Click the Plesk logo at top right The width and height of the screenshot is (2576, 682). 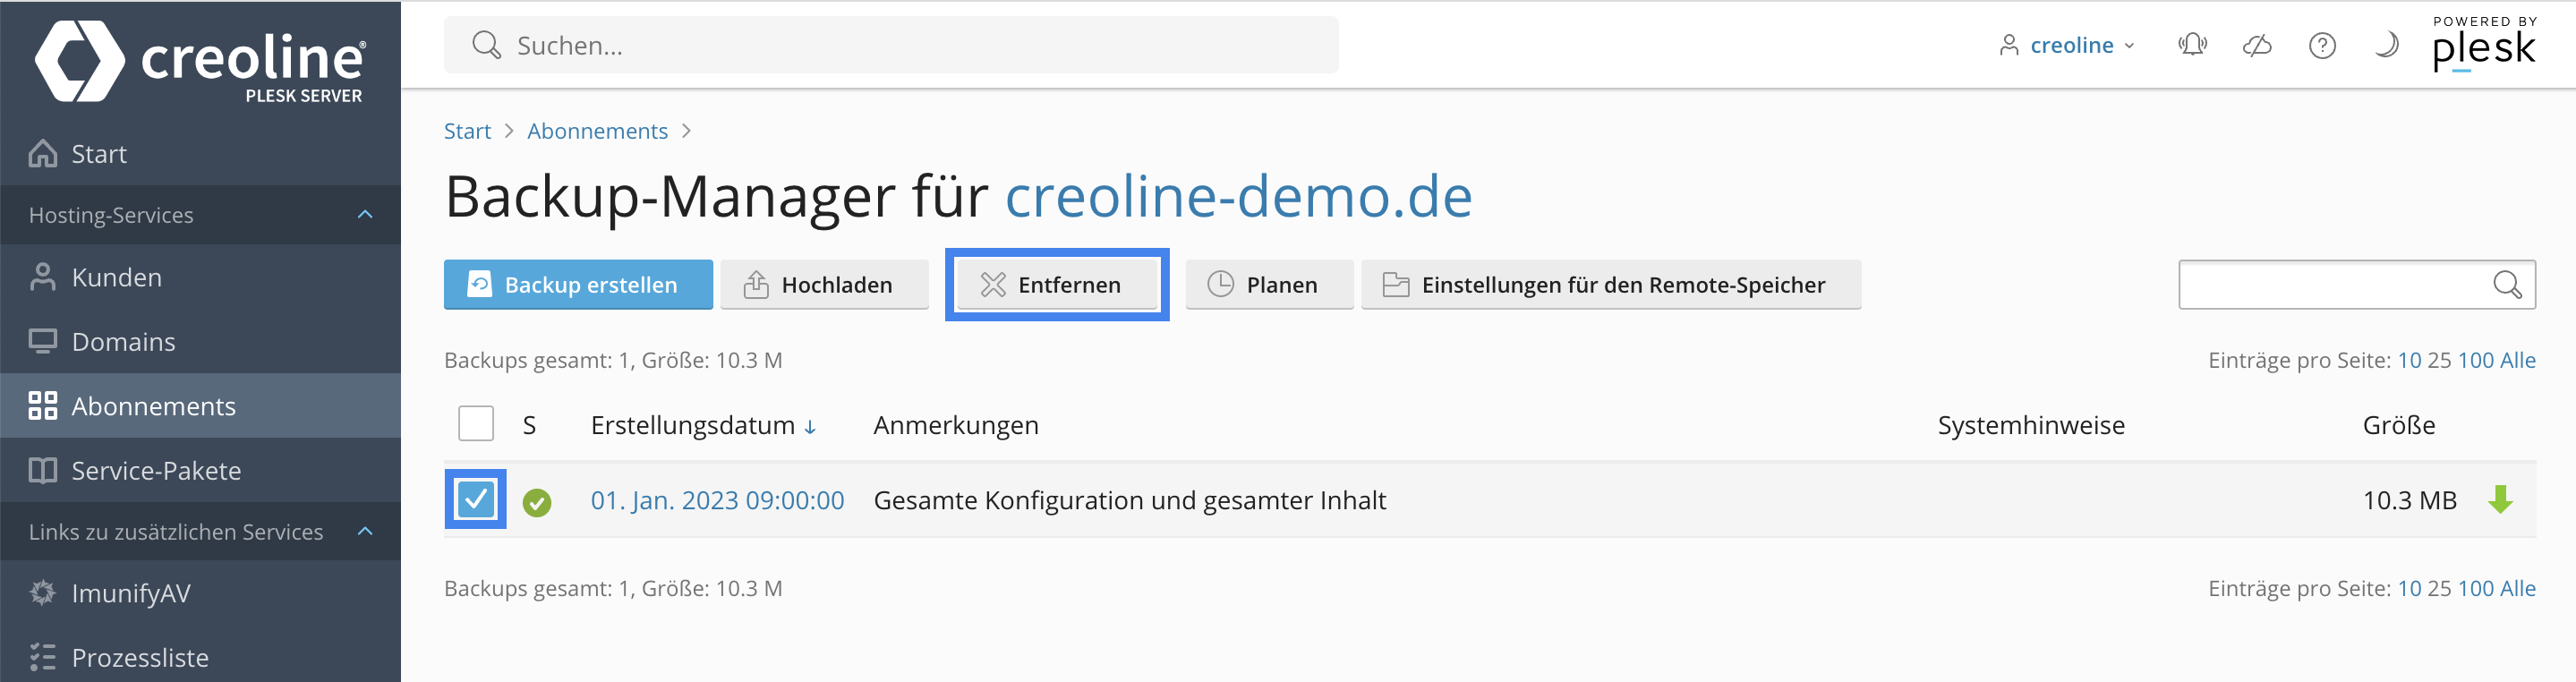pyautogui.click(x=2484, y=44)
